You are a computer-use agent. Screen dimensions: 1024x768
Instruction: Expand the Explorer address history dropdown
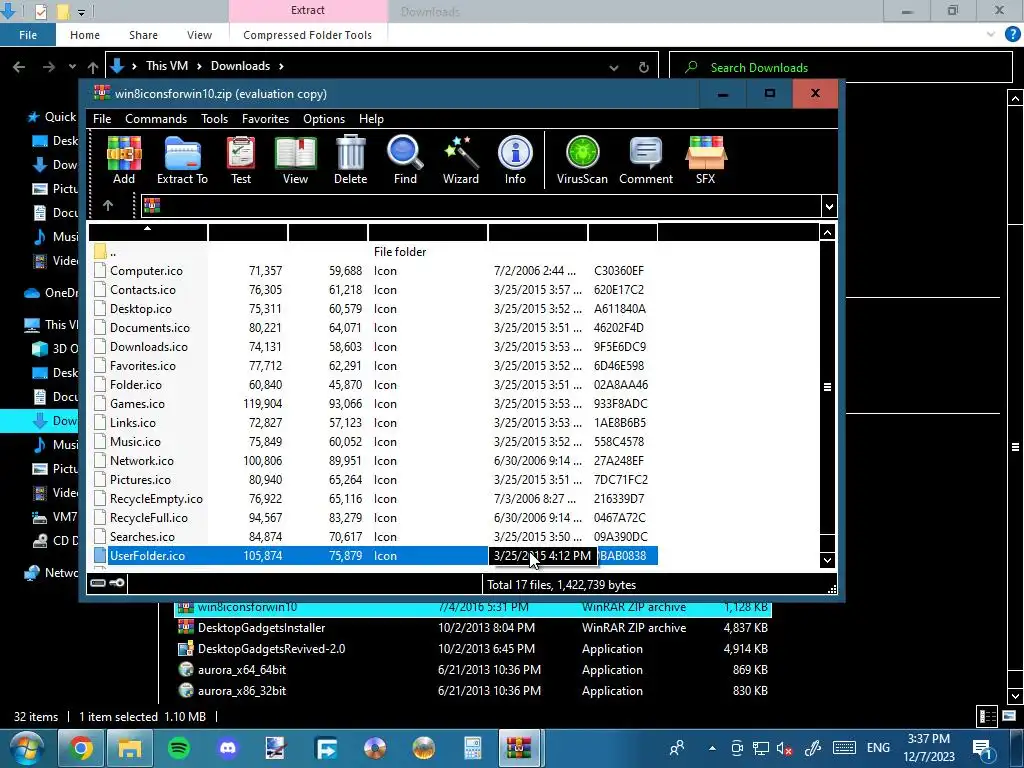click(x=614, y=67)
